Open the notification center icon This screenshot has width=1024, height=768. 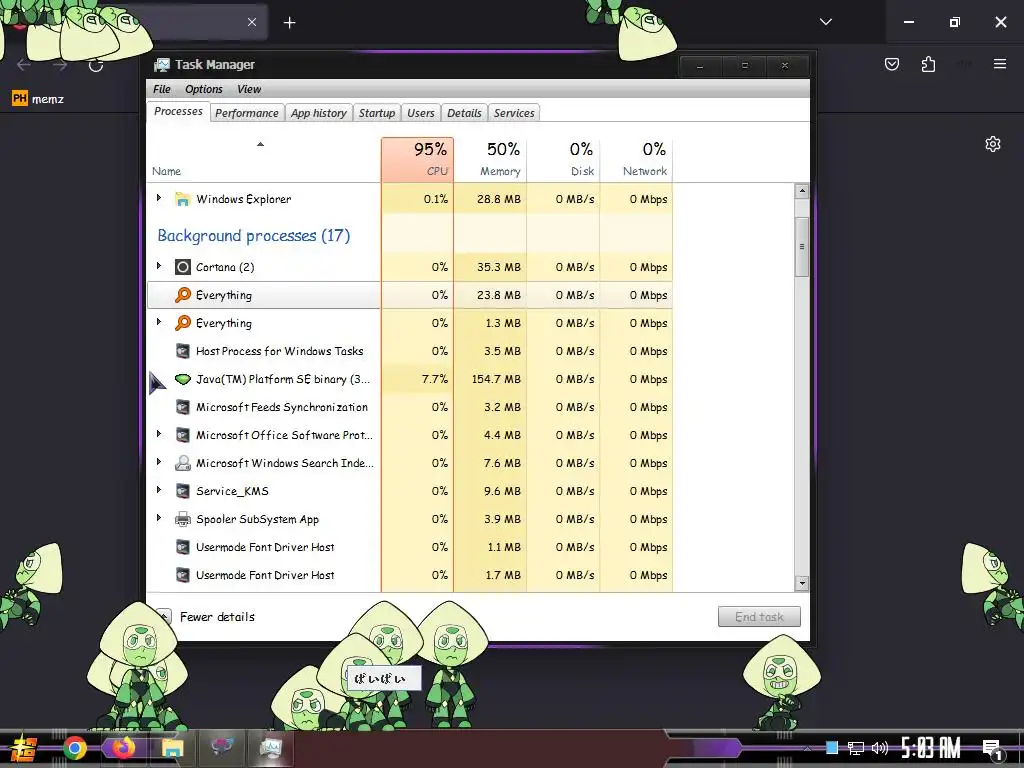(x=993, y=748)
